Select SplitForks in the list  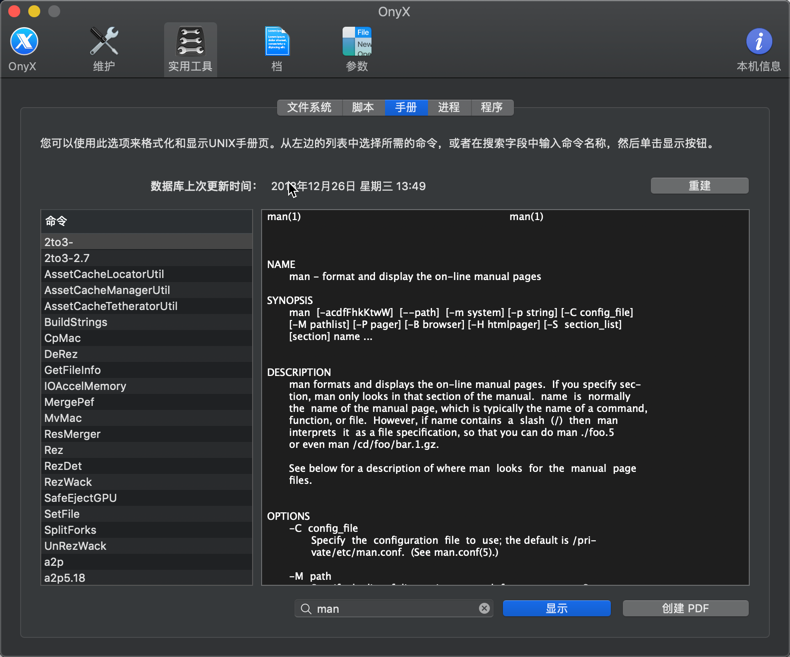point(146,530)
